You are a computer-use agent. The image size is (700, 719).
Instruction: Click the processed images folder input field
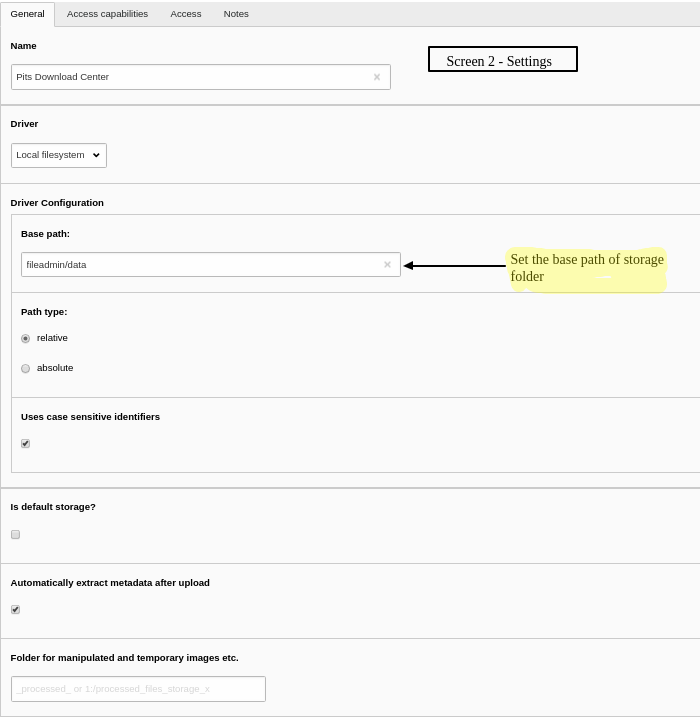pos(138,689)
